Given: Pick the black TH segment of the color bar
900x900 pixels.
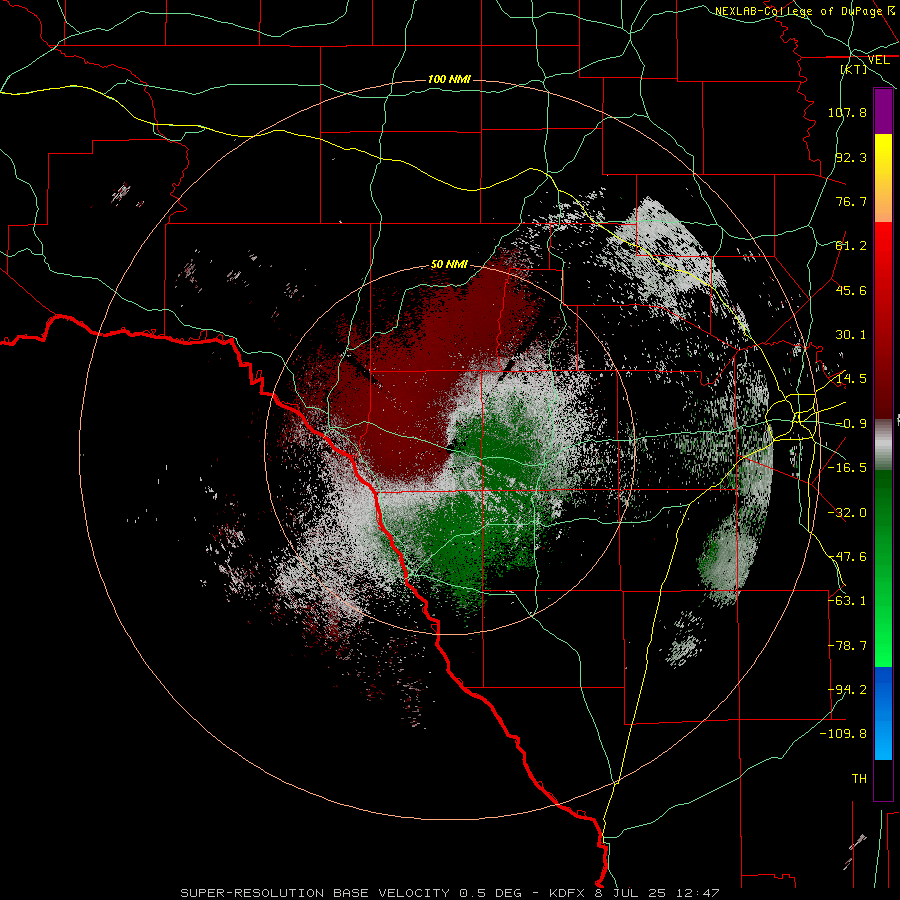Looking at the screenshot, I should coord(883,779).
